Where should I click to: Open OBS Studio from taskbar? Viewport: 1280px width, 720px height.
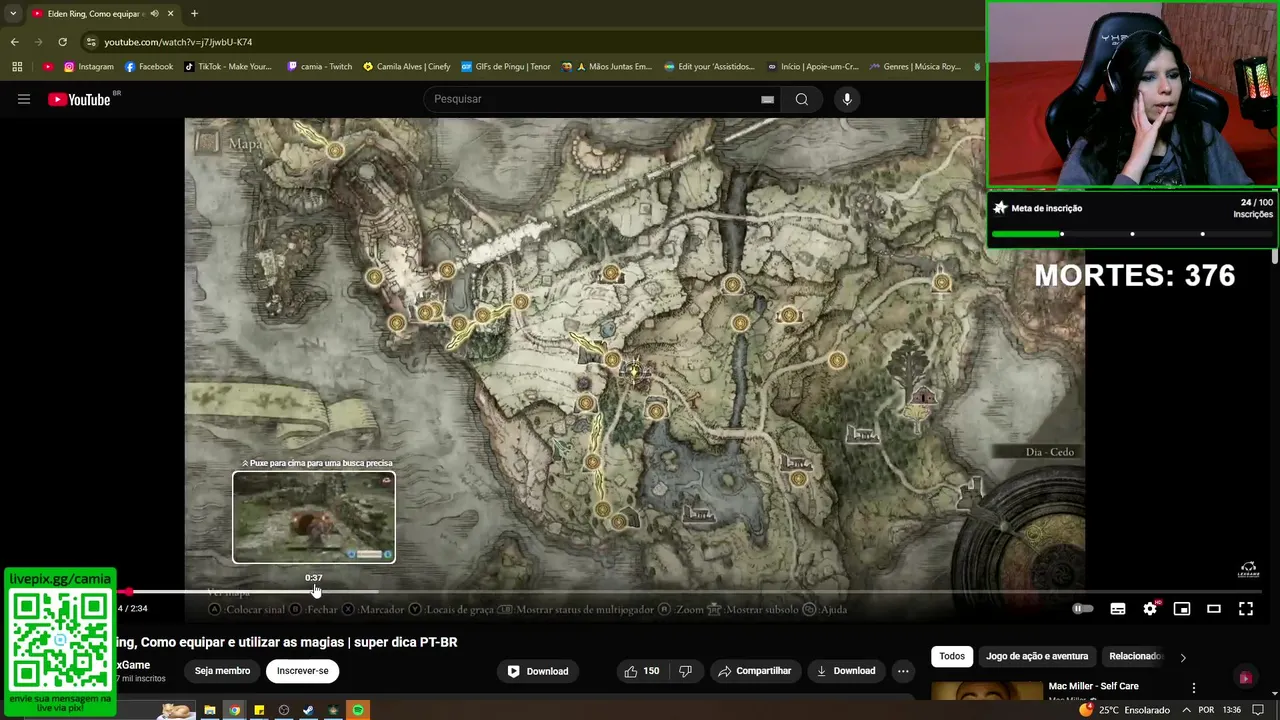pyautogui.click(x=284, y=710)
